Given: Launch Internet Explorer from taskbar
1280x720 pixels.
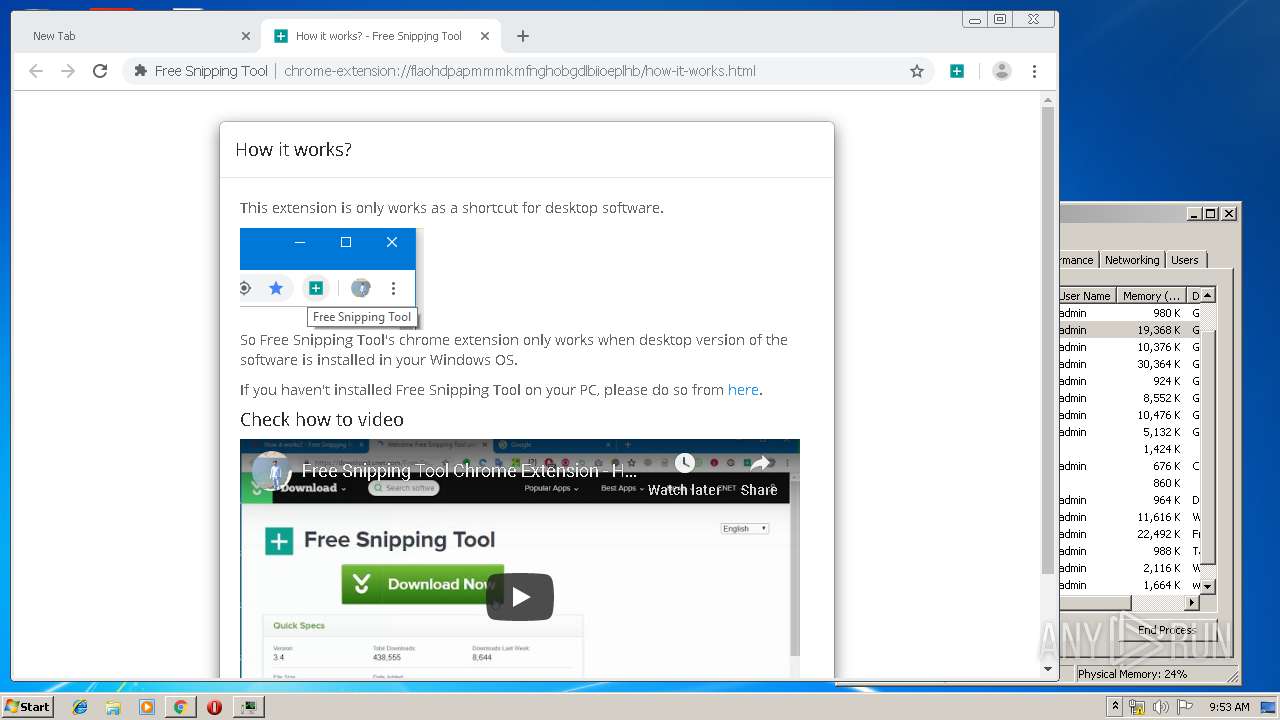Looking at the screenshot, I should point(80,707).
